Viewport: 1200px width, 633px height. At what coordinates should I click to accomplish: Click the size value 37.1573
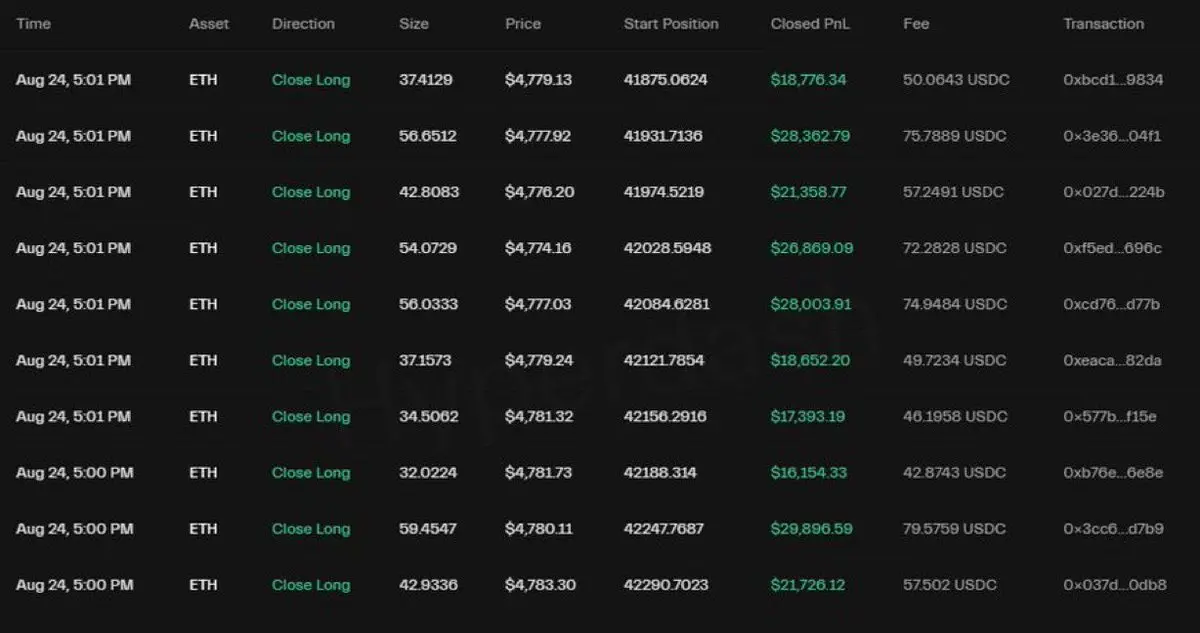coord(426,360)
